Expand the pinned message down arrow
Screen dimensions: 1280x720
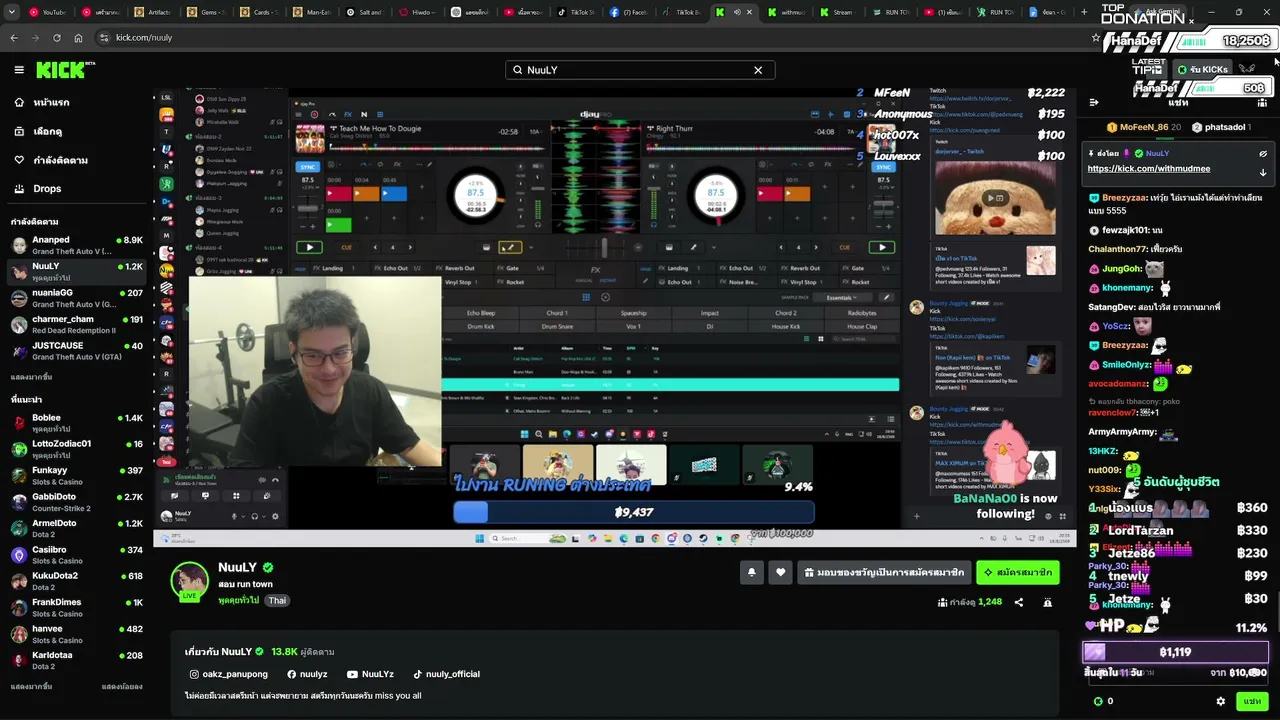[1263, 172]
